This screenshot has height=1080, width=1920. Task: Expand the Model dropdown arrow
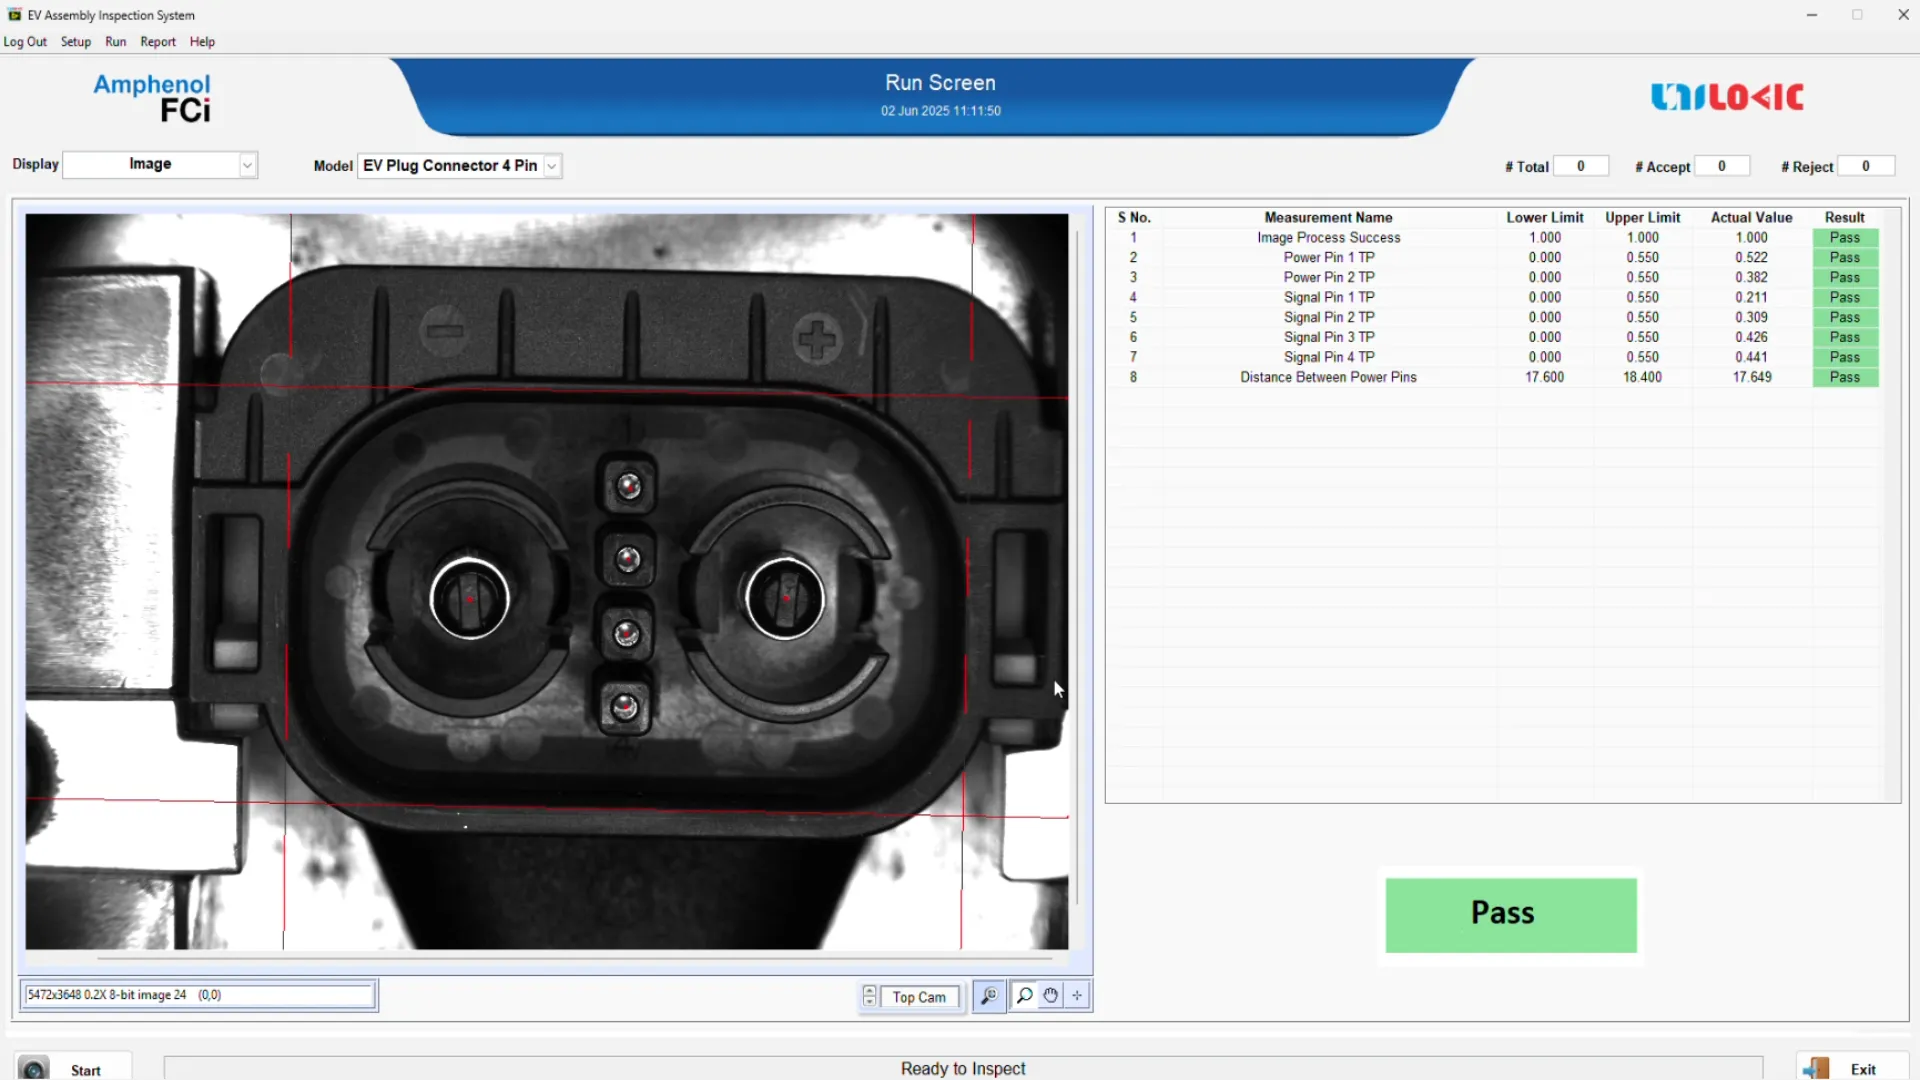(552, 166)
